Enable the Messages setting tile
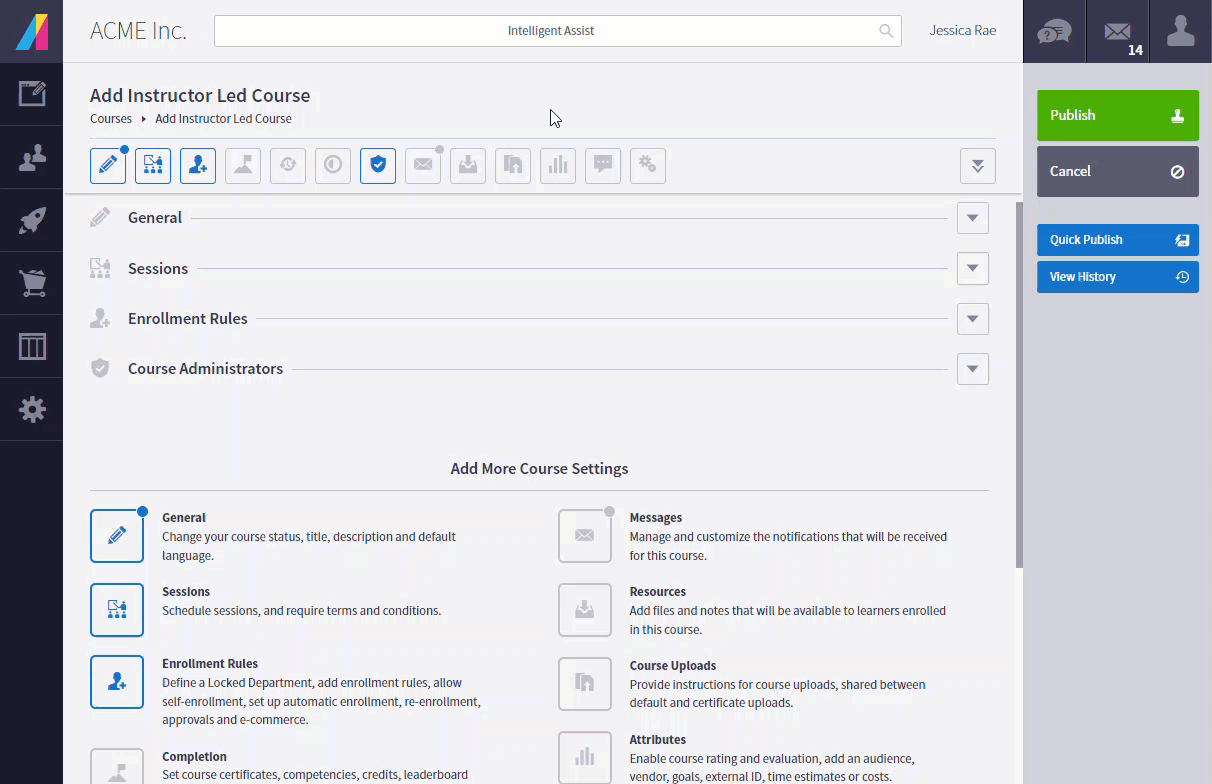 (x=584, y=536)
